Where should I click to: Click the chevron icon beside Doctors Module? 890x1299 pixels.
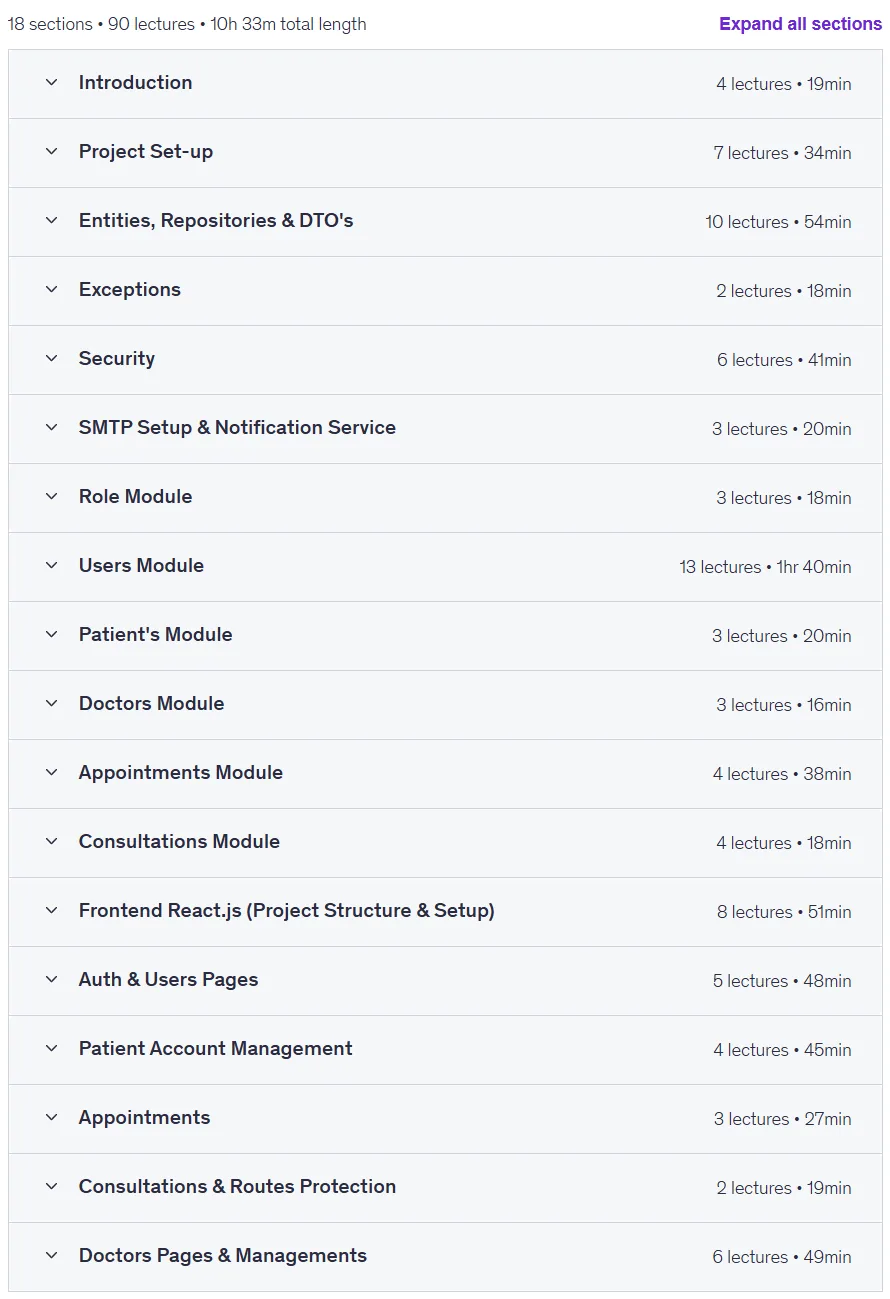coord(52,703)
